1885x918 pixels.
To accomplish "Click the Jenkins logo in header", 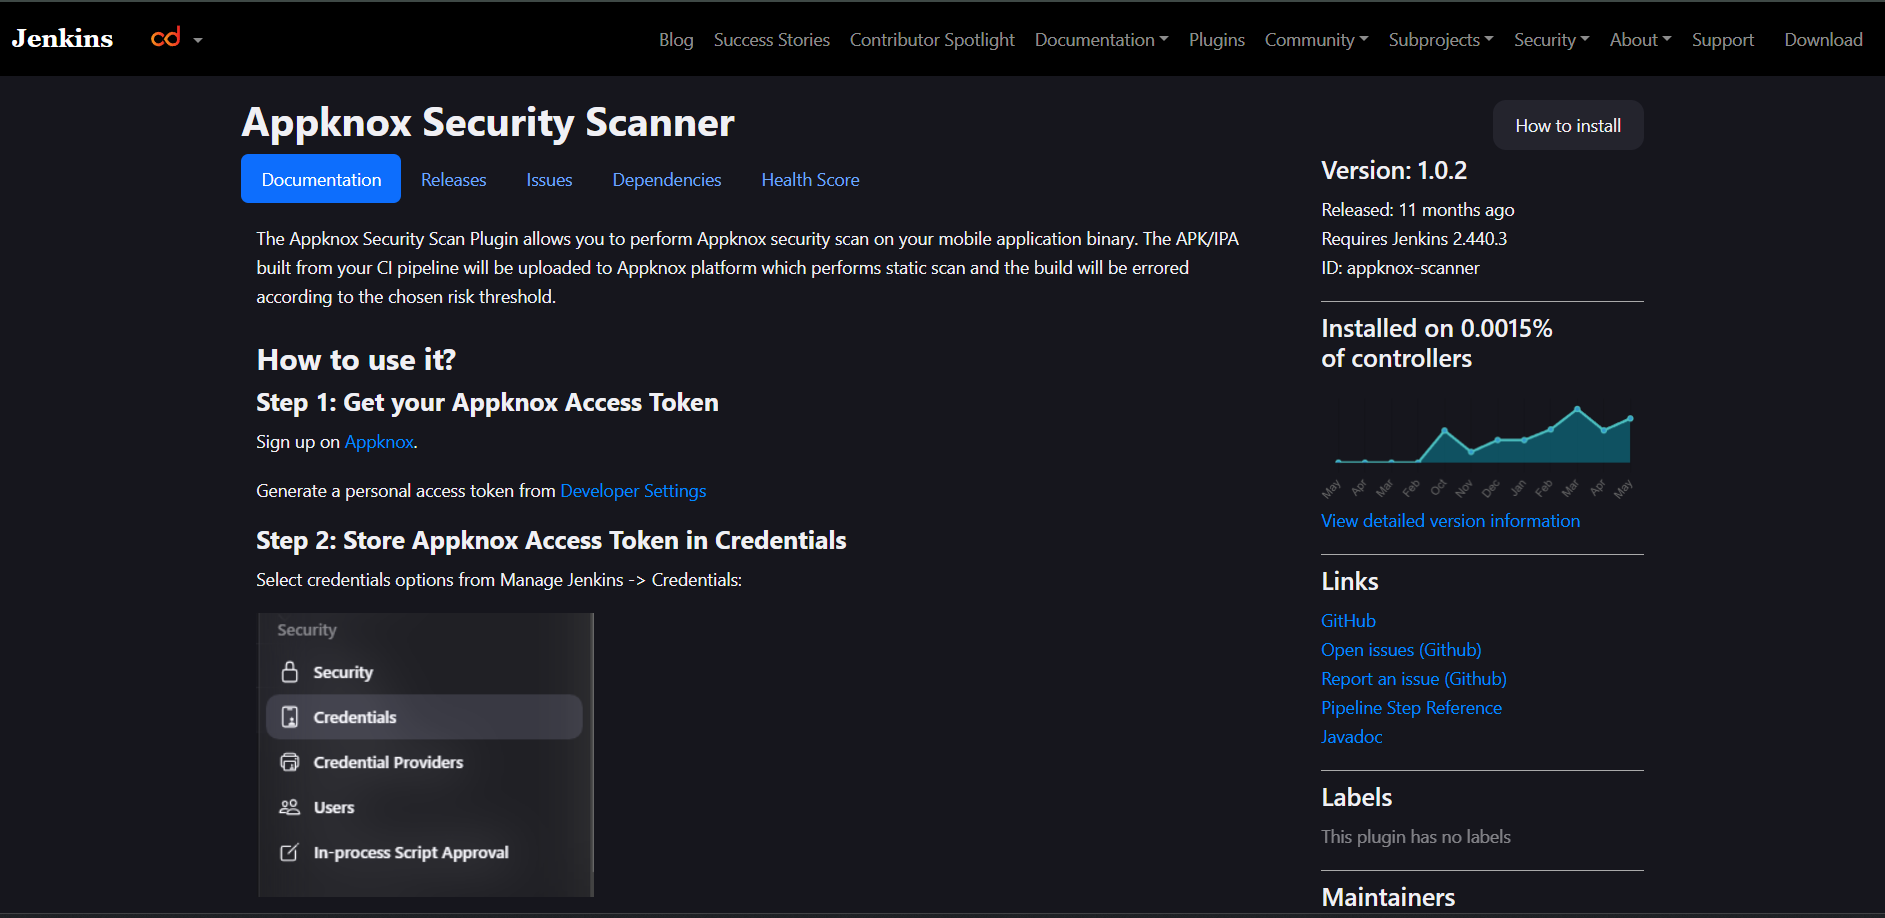I will coord(62,39).
